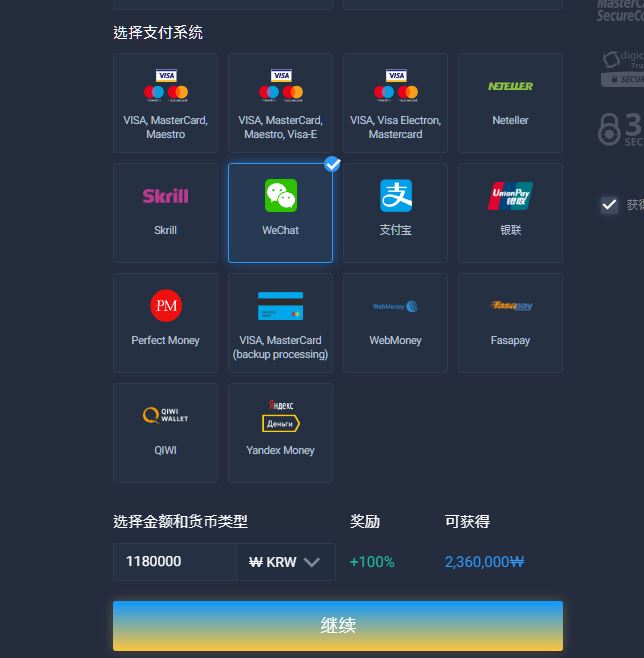This screenshot has height=658, width=644.
Task: Click the 选择金额和货币类型 heading
Action: coord(180,522)
